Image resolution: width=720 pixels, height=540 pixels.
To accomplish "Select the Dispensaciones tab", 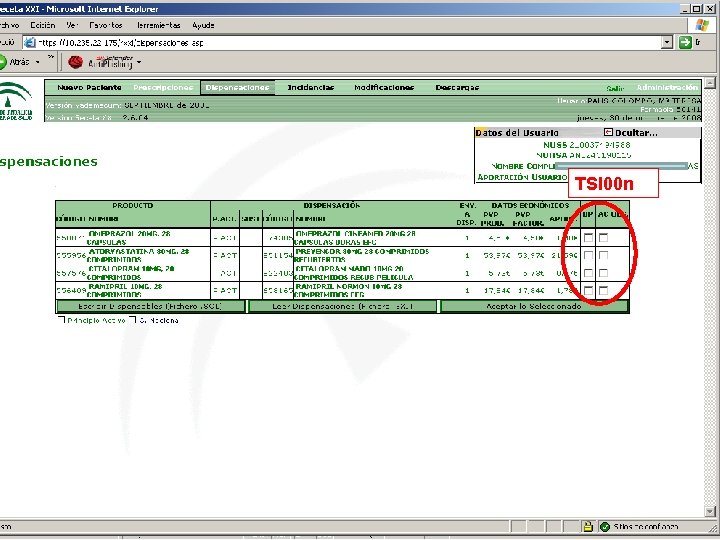I will (237, 87).
